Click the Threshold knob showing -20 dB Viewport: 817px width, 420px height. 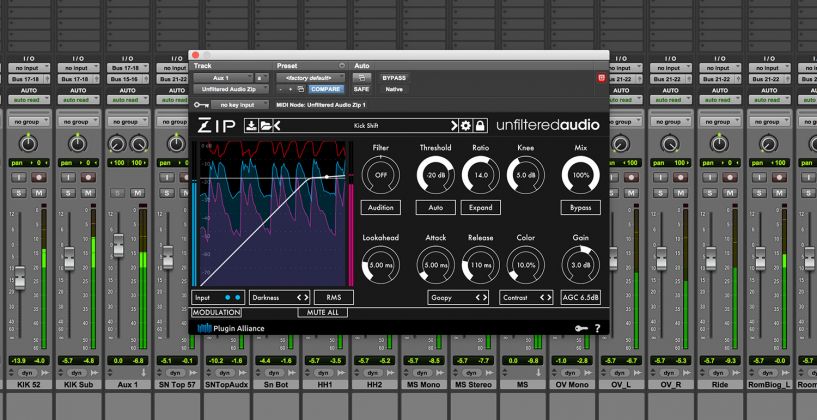point(436,175)
